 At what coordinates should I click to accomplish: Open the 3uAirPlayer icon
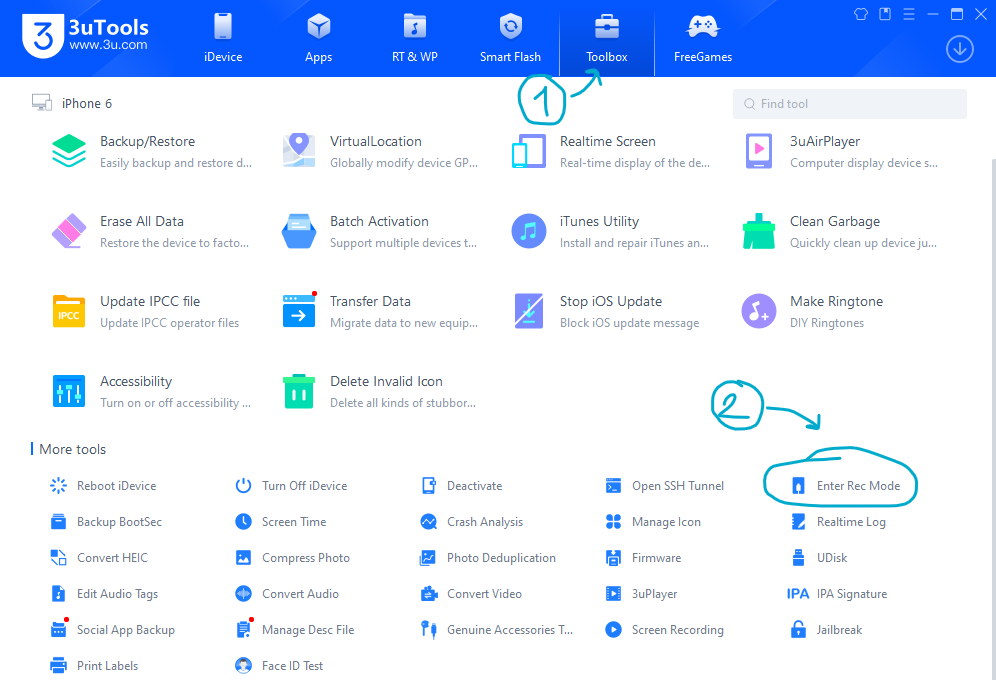point(759,151)
